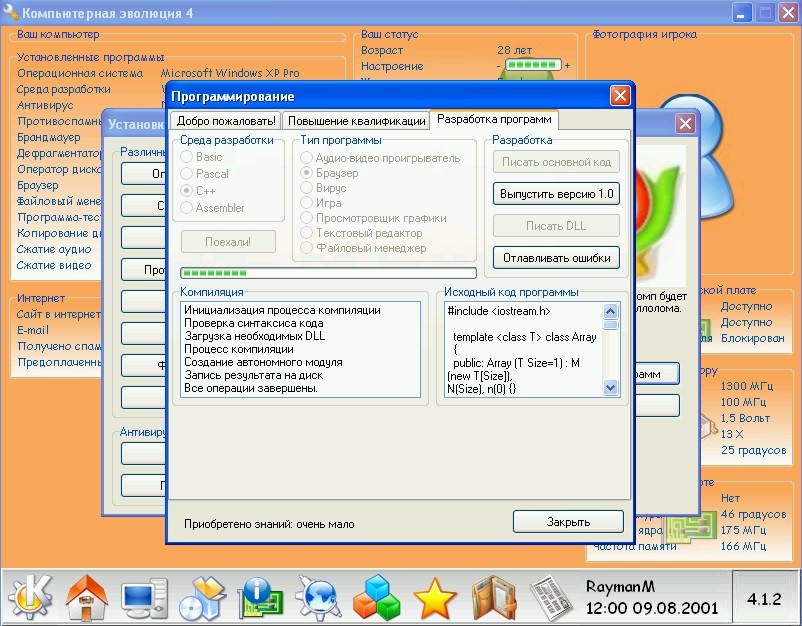Click the house icon in bottom bar
The image size is (802, 626).
[x=87, y=597]
